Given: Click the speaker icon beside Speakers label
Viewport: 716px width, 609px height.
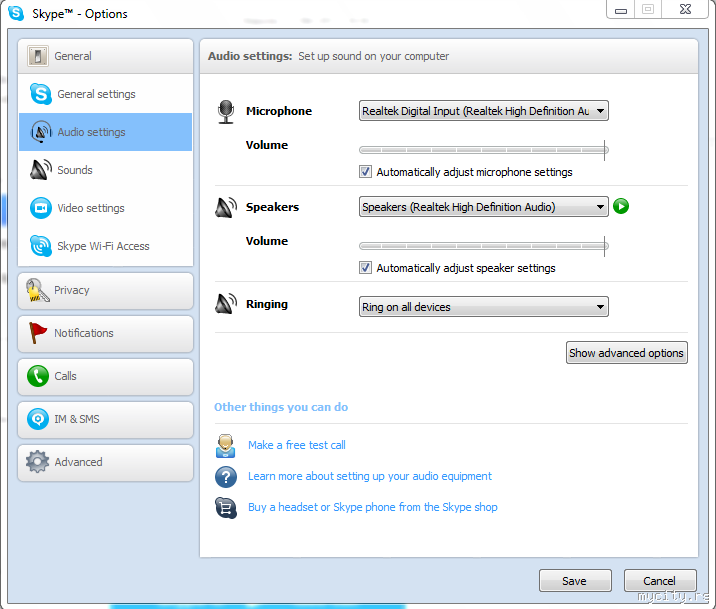Looking at the screenshot, I should coord(226,207).
